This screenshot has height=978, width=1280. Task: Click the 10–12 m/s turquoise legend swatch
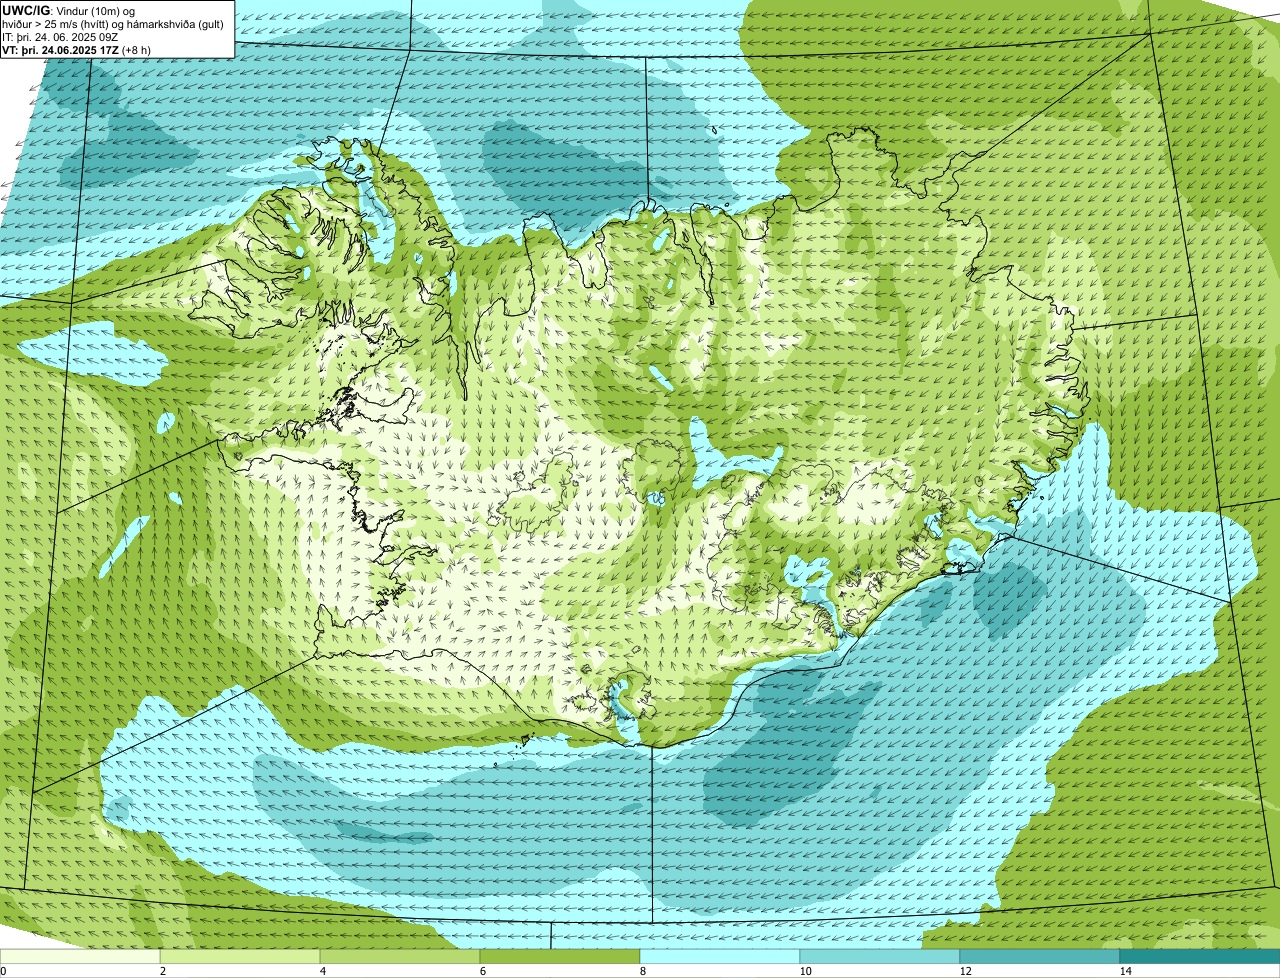pyautogui.click(x=880, y=956)
